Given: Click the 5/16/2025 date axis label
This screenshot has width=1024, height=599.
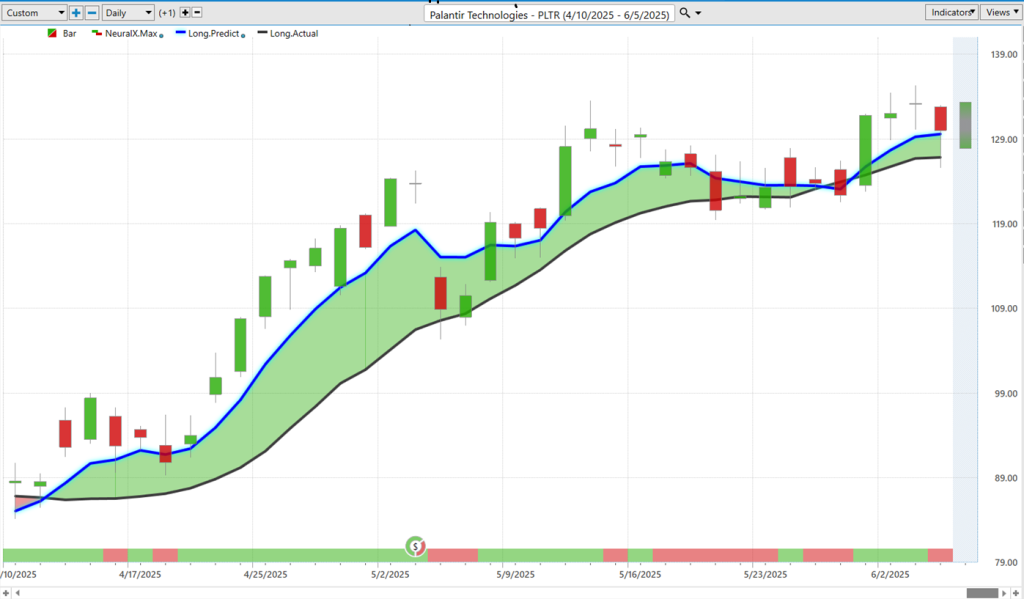Looking at the screenshot, I should click(x=640, y=574).
